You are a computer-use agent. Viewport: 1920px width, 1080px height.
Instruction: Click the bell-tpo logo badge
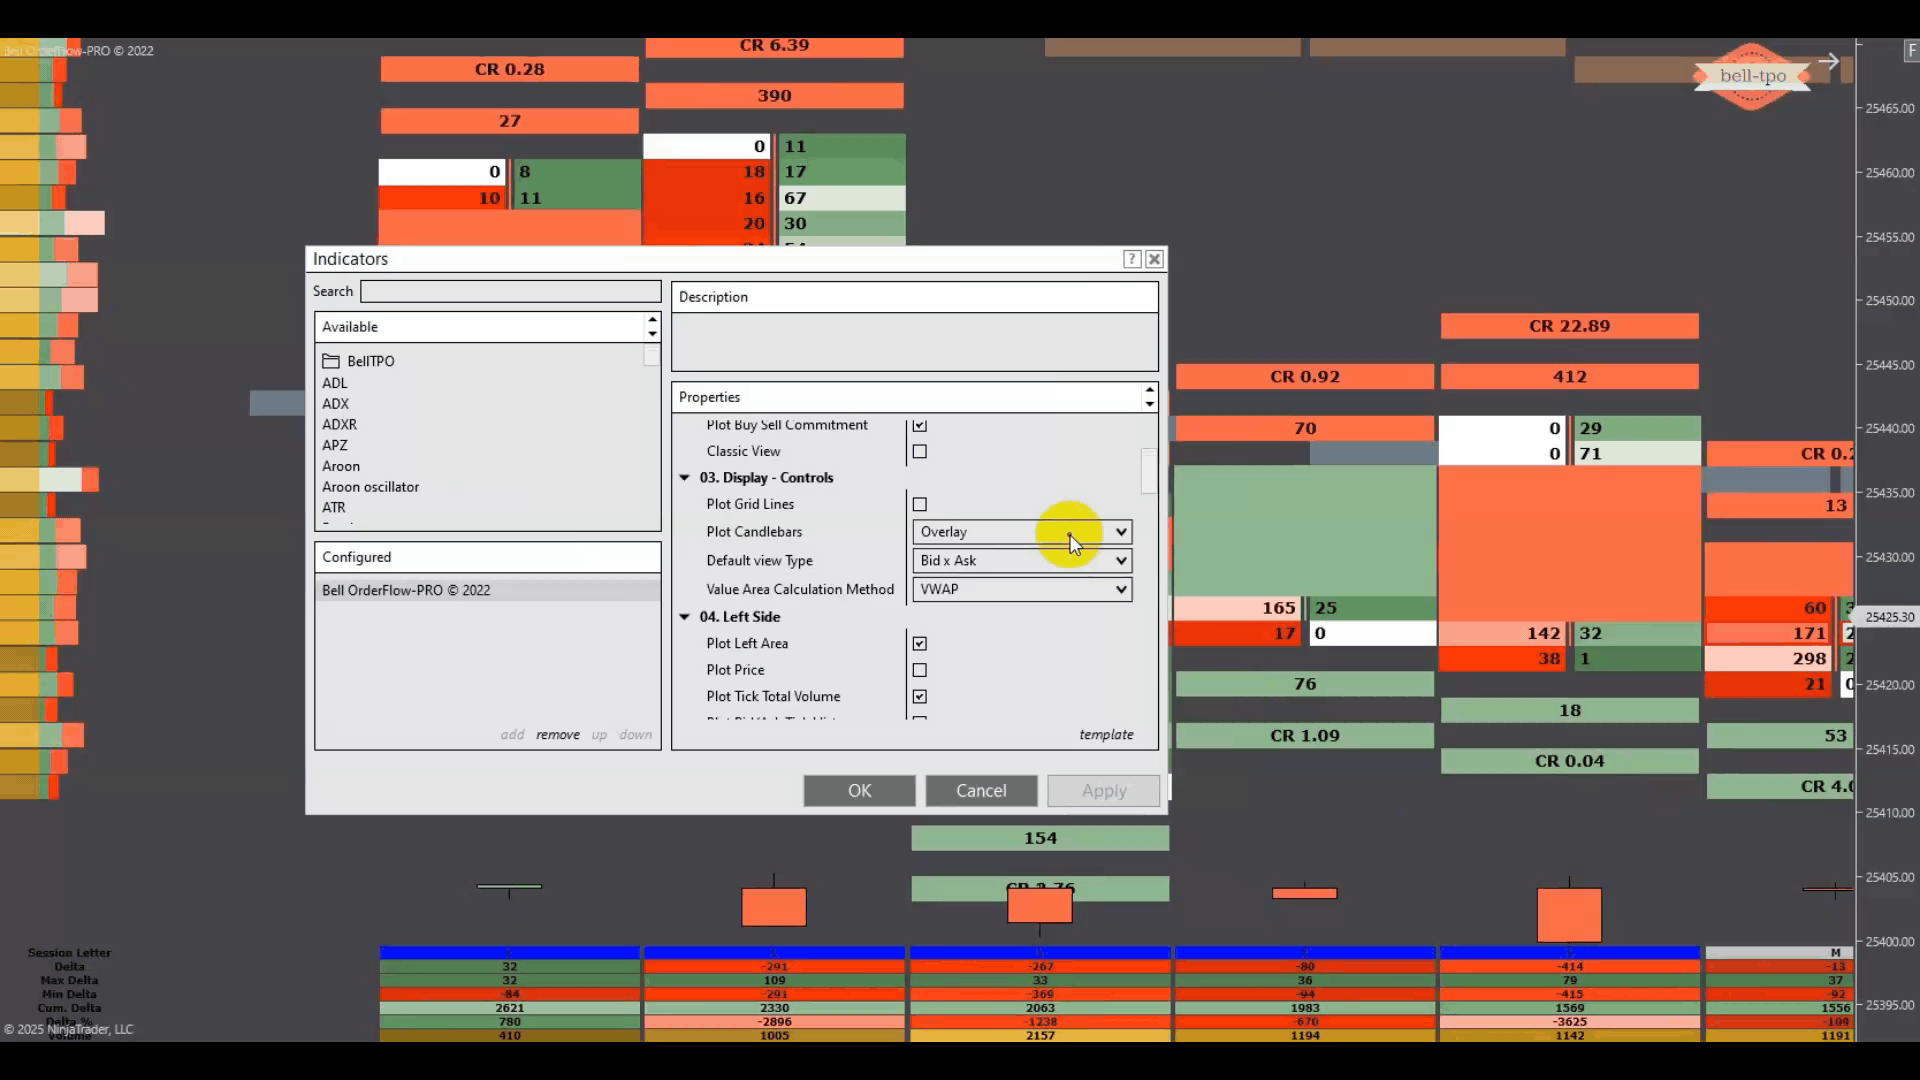(x=1752, y=76)
